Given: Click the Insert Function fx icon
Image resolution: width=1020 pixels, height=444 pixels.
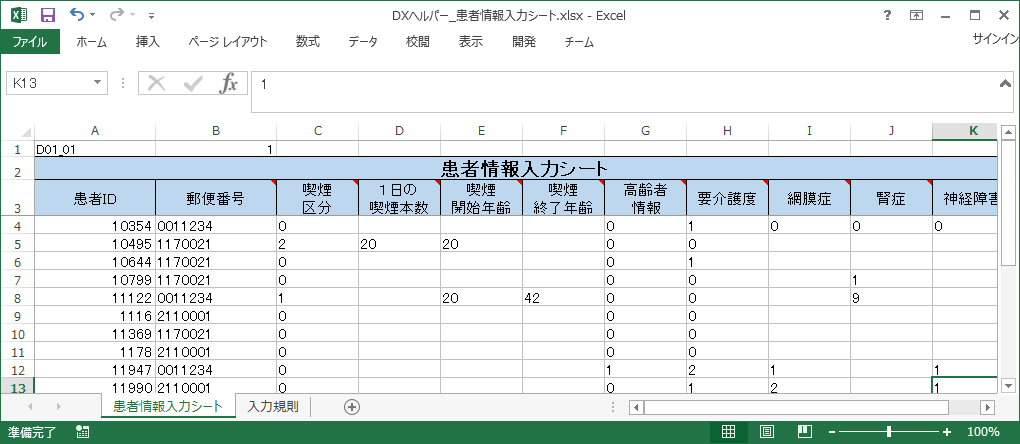Looking at the screenshot, I should point(229,84).
